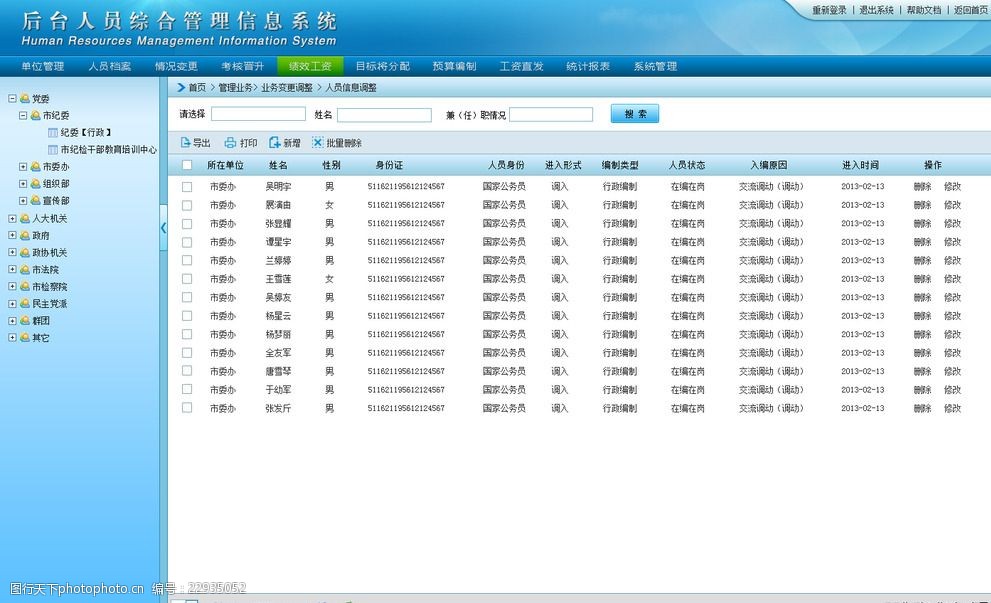Click 修改 for the 张发斤 row
Viewport: 991px width, 603px height.
(x=952, y=408)
